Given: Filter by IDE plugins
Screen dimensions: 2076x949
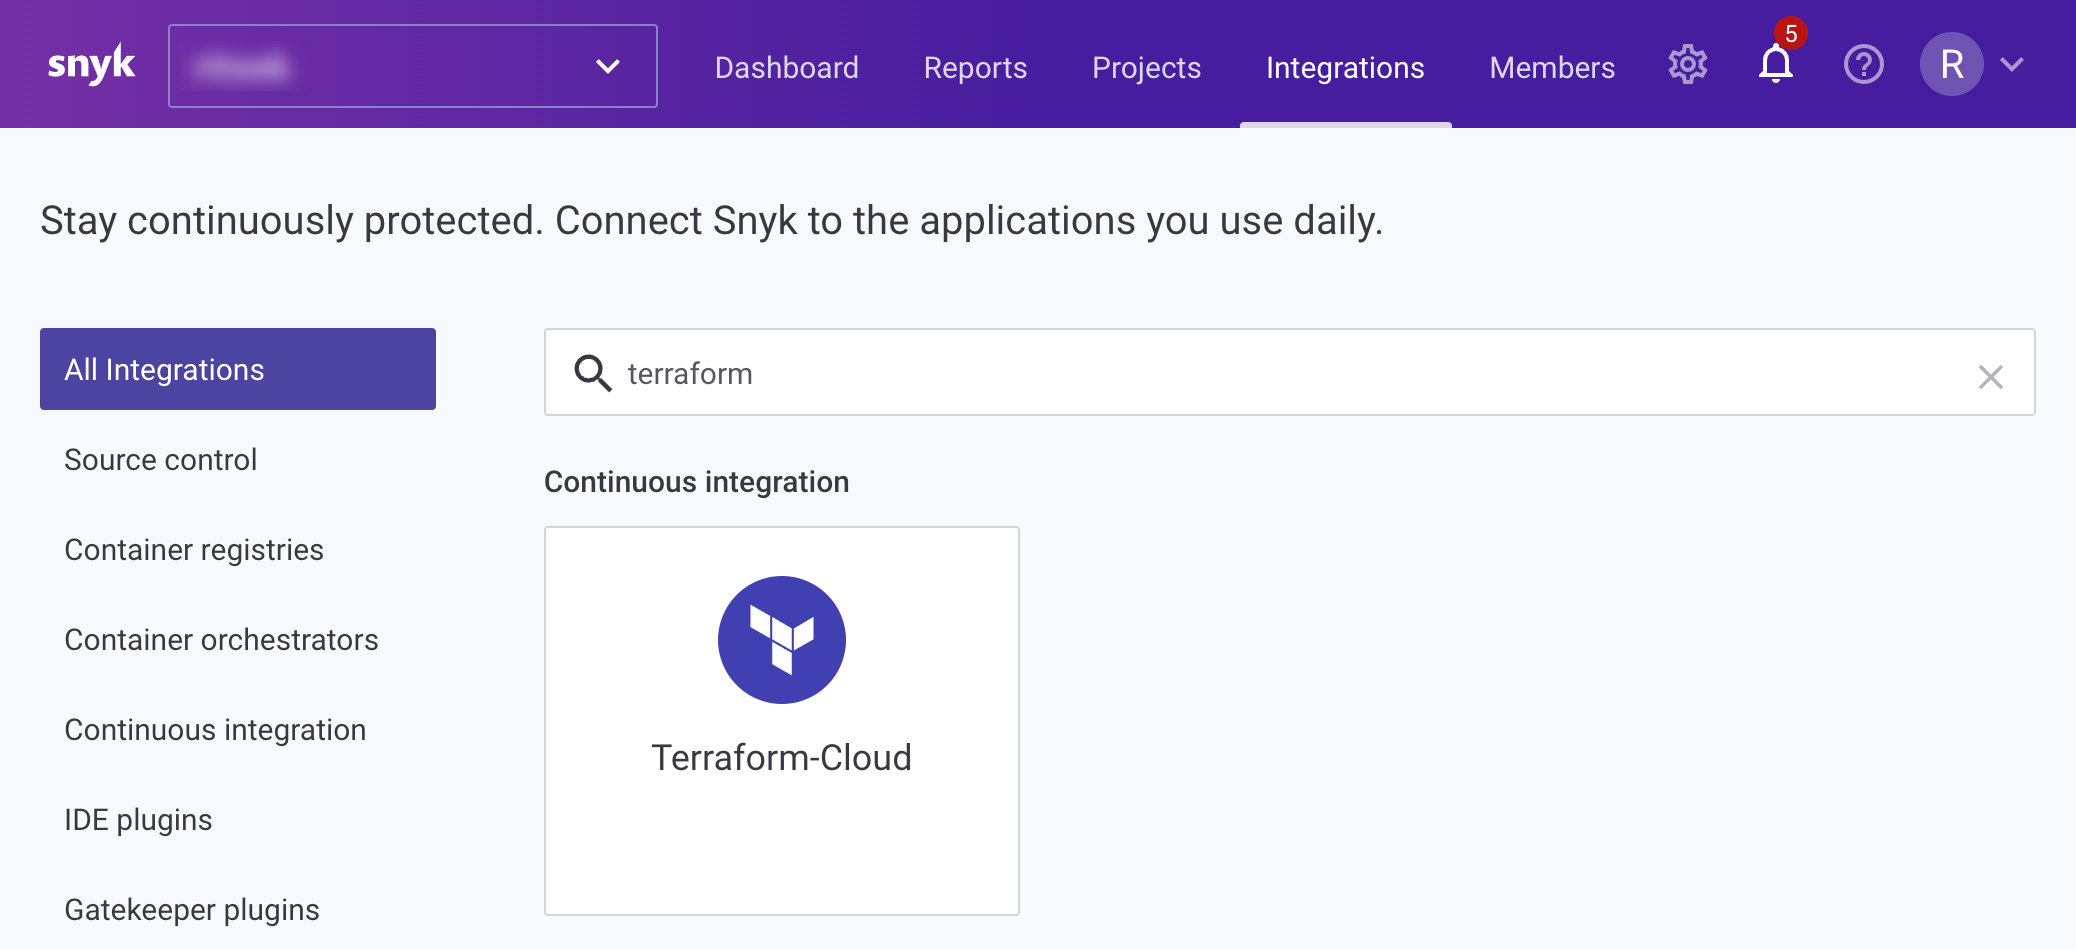Looking at the screenshot, I should pyautogui.click(x=138, y=820).
